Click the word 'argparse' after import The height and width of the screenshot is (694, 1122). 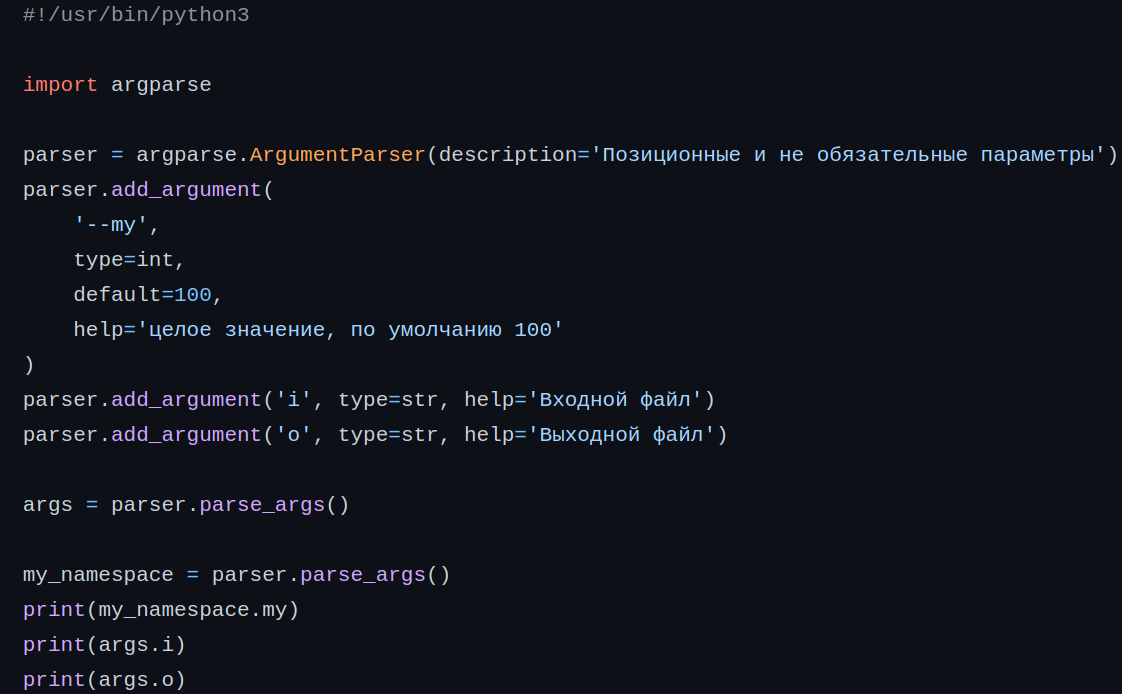click(161, 85)
